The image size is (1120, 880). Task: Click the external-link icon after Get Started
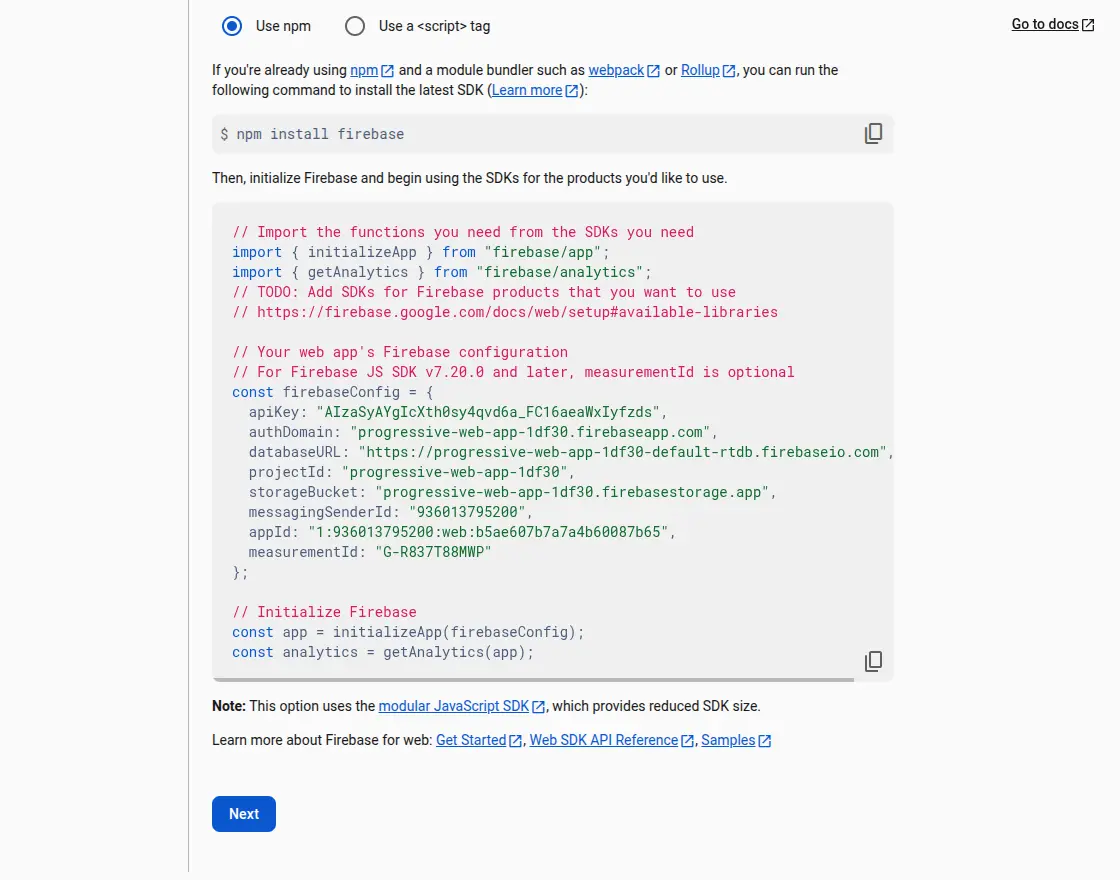(515, 741)
